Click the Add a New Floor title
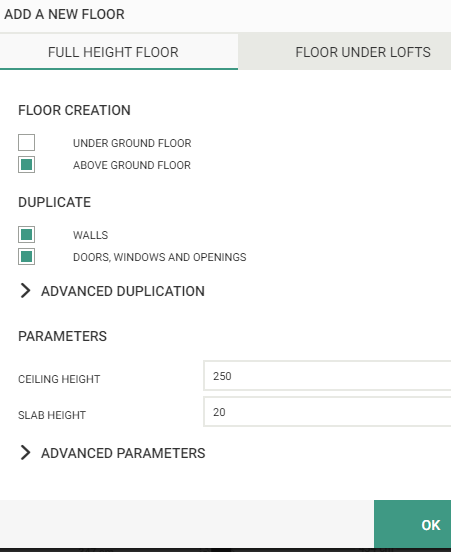 tap(64, 14)
